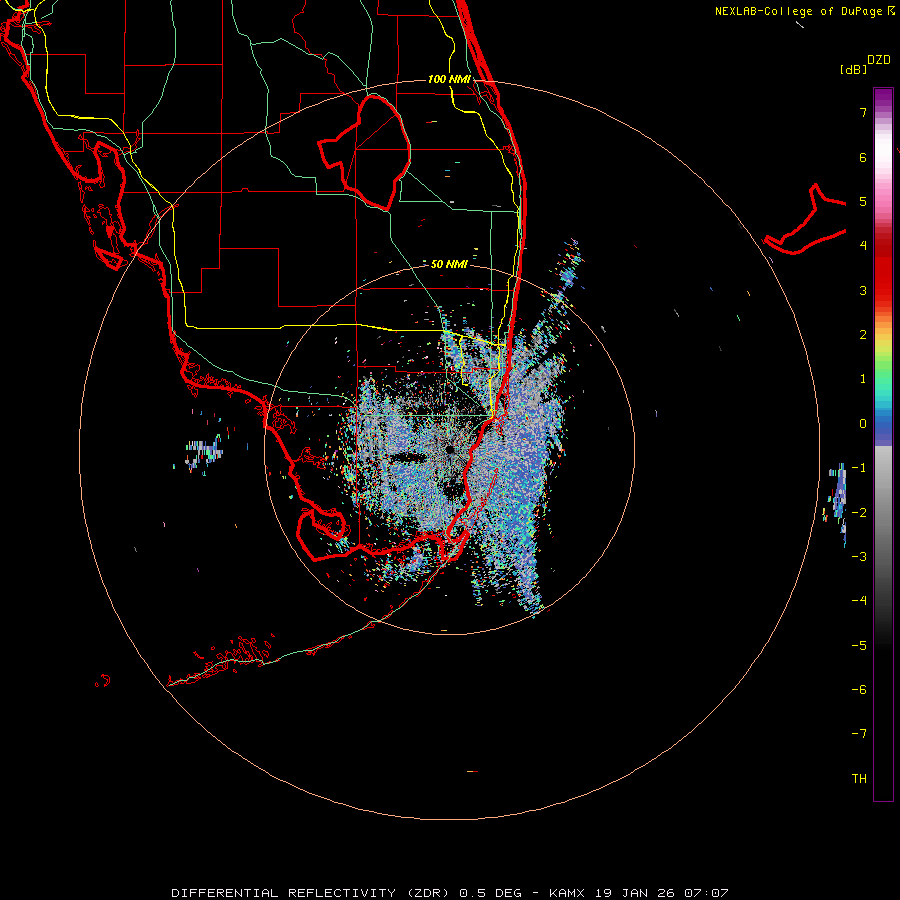The image size is (900, 900).
Task: Click the isolated echo cluster offshore to the west
Action: (203, 452)
